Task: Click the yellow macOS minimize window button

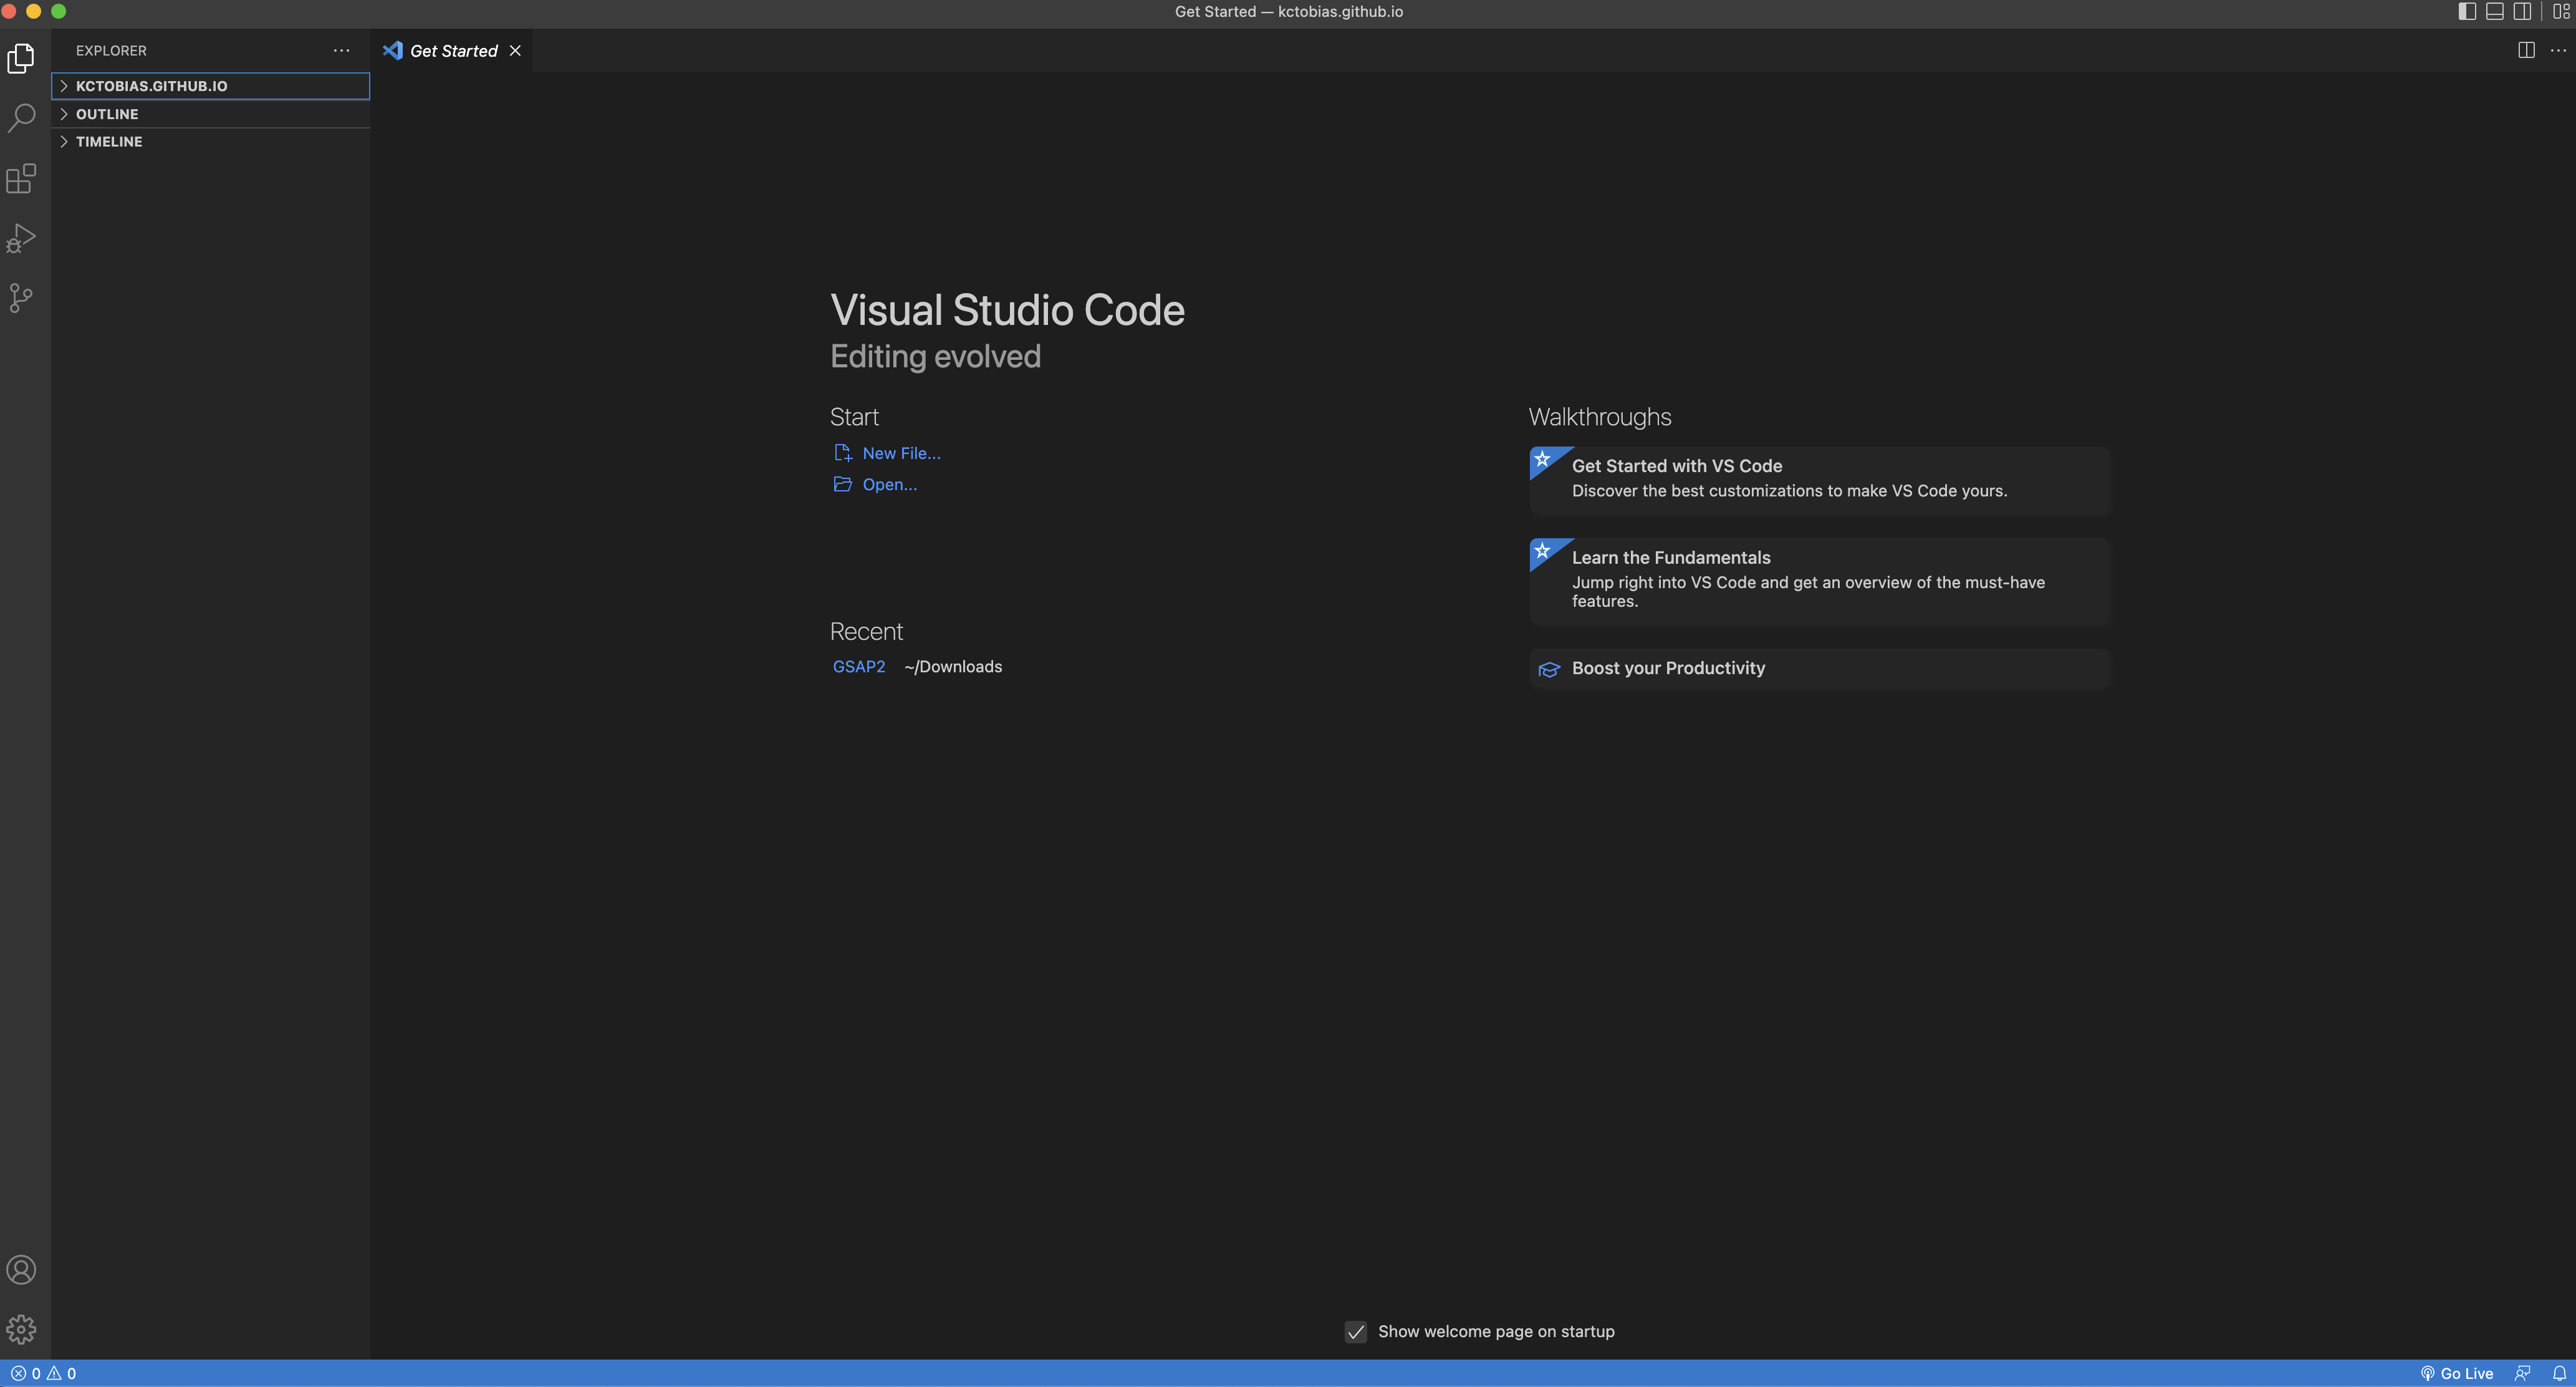Action: [33, 11]
